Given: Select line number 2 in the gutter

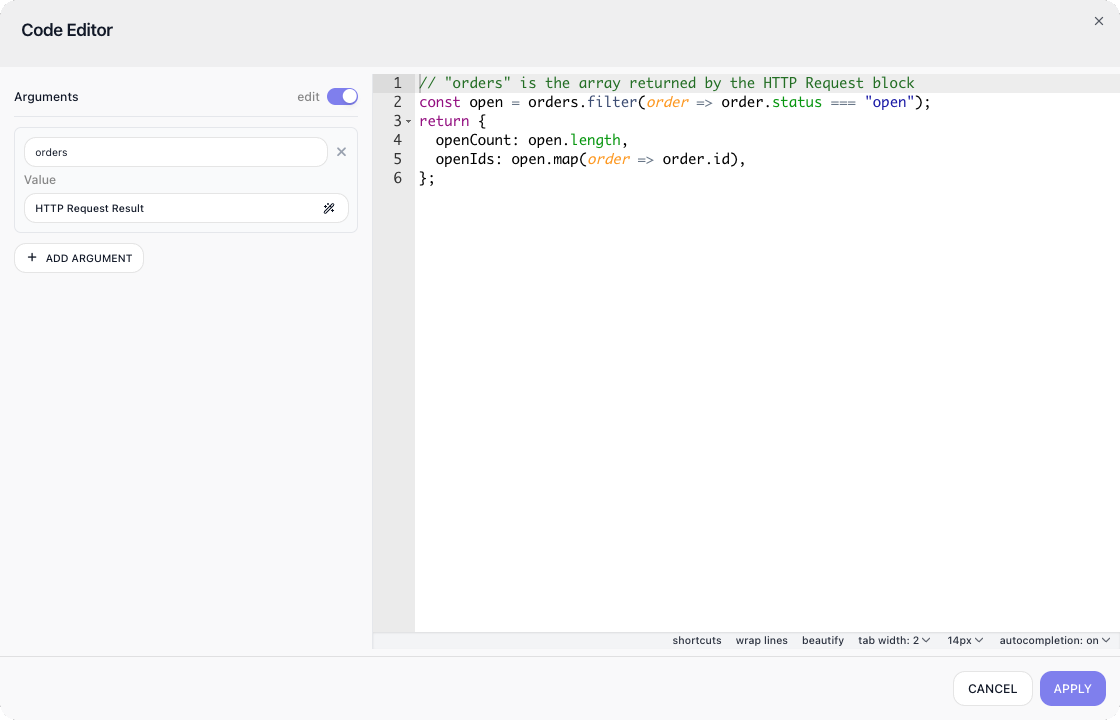Looking at the screenshot, I should tap(398, 102).
